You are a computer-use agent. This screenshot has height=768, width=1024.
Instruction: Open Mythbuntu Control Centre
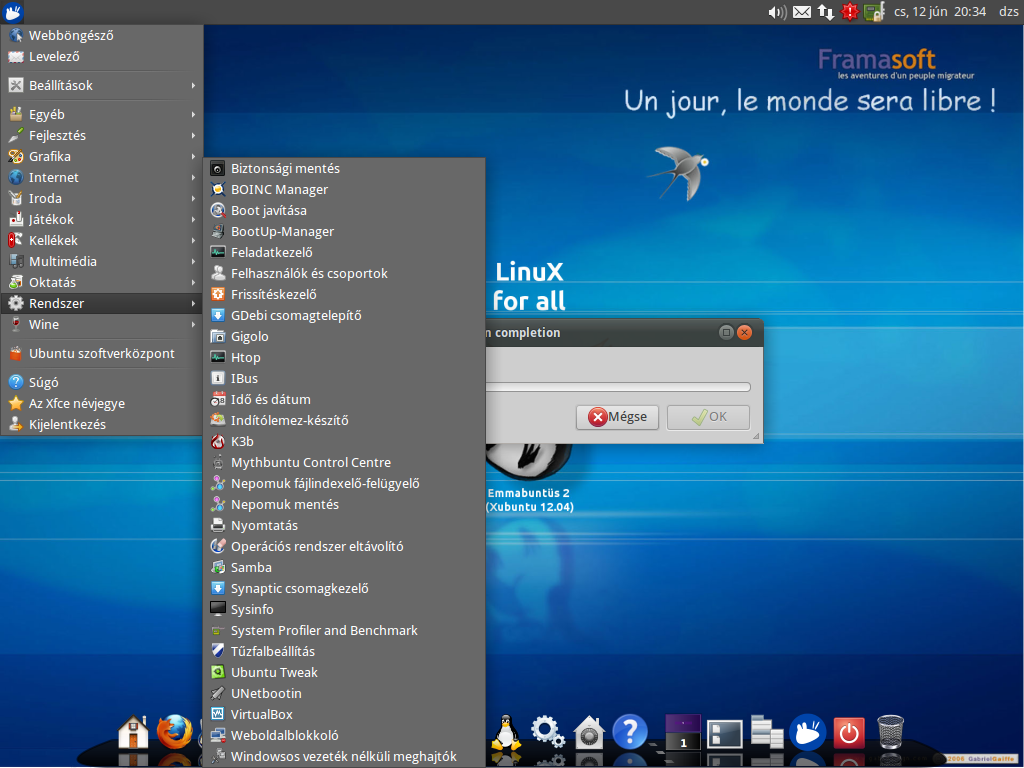(x=344, y=462)
